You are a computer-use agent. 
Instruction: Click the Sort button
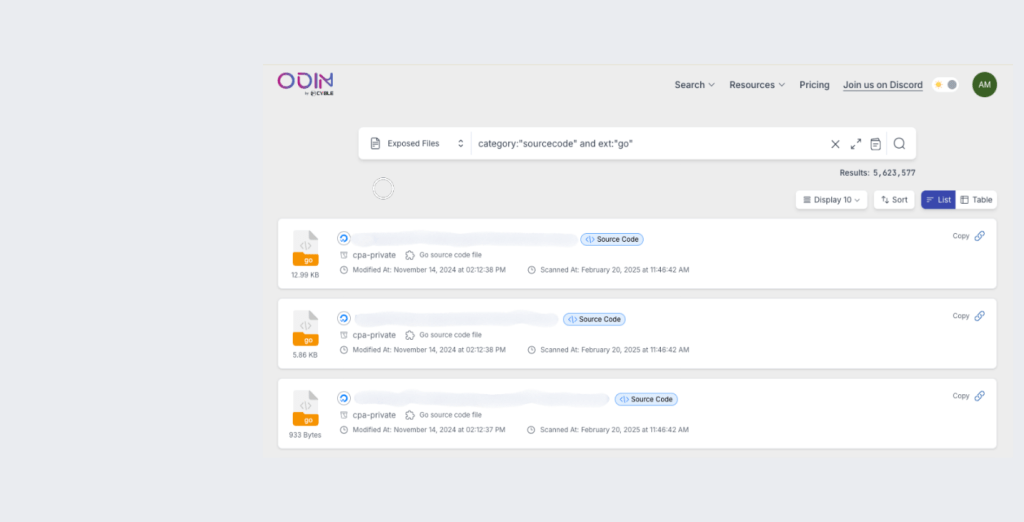[894, 200]
